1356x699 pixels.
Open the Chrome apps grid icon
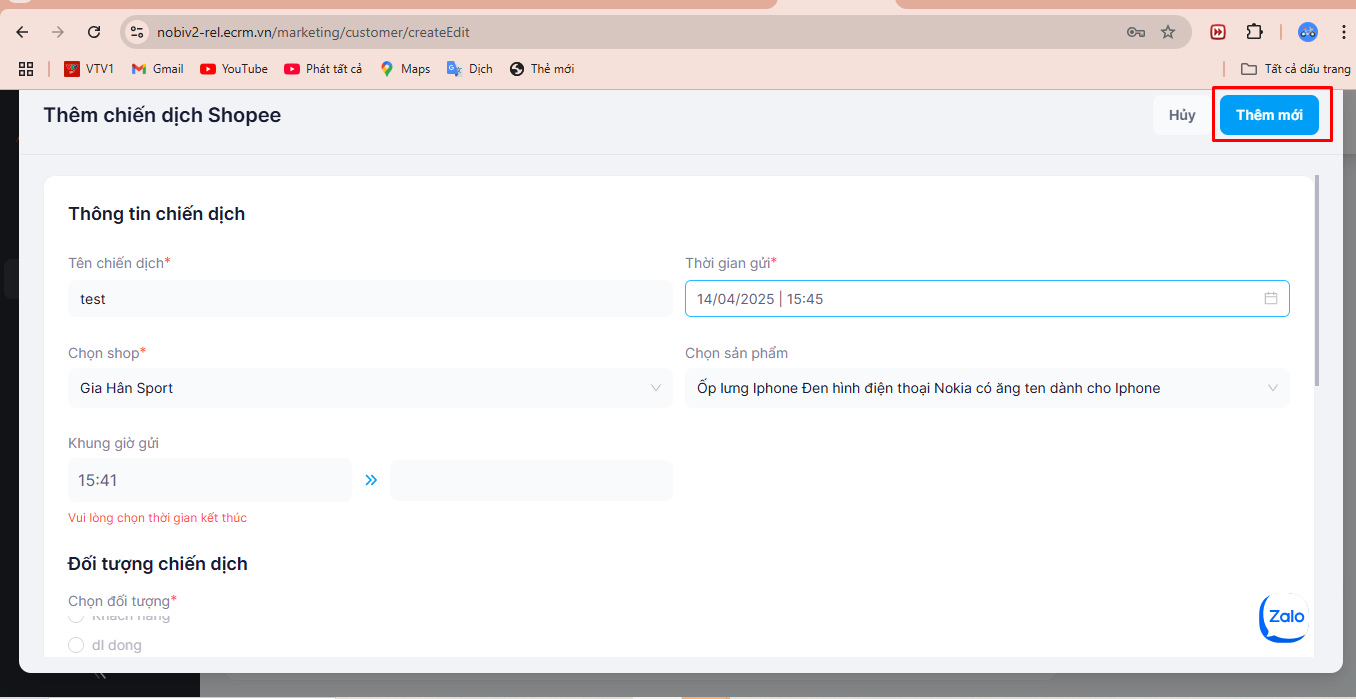tap(26, 69)
